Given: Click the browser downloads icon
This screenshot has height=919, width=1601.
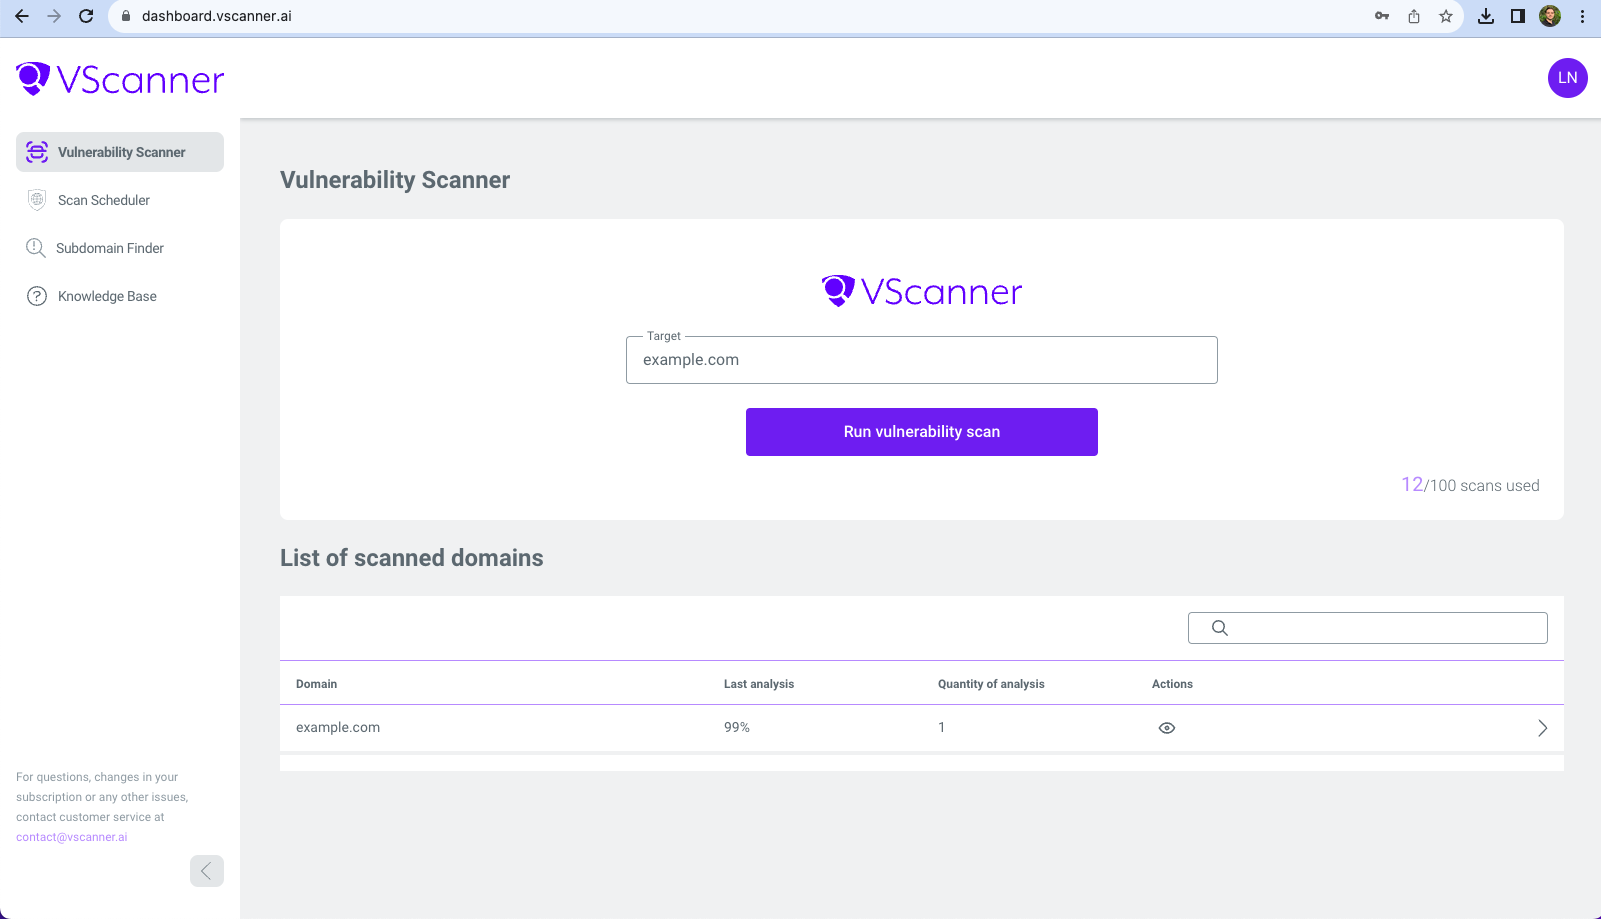Looking at the screenshot, I should pos(1486,16).
